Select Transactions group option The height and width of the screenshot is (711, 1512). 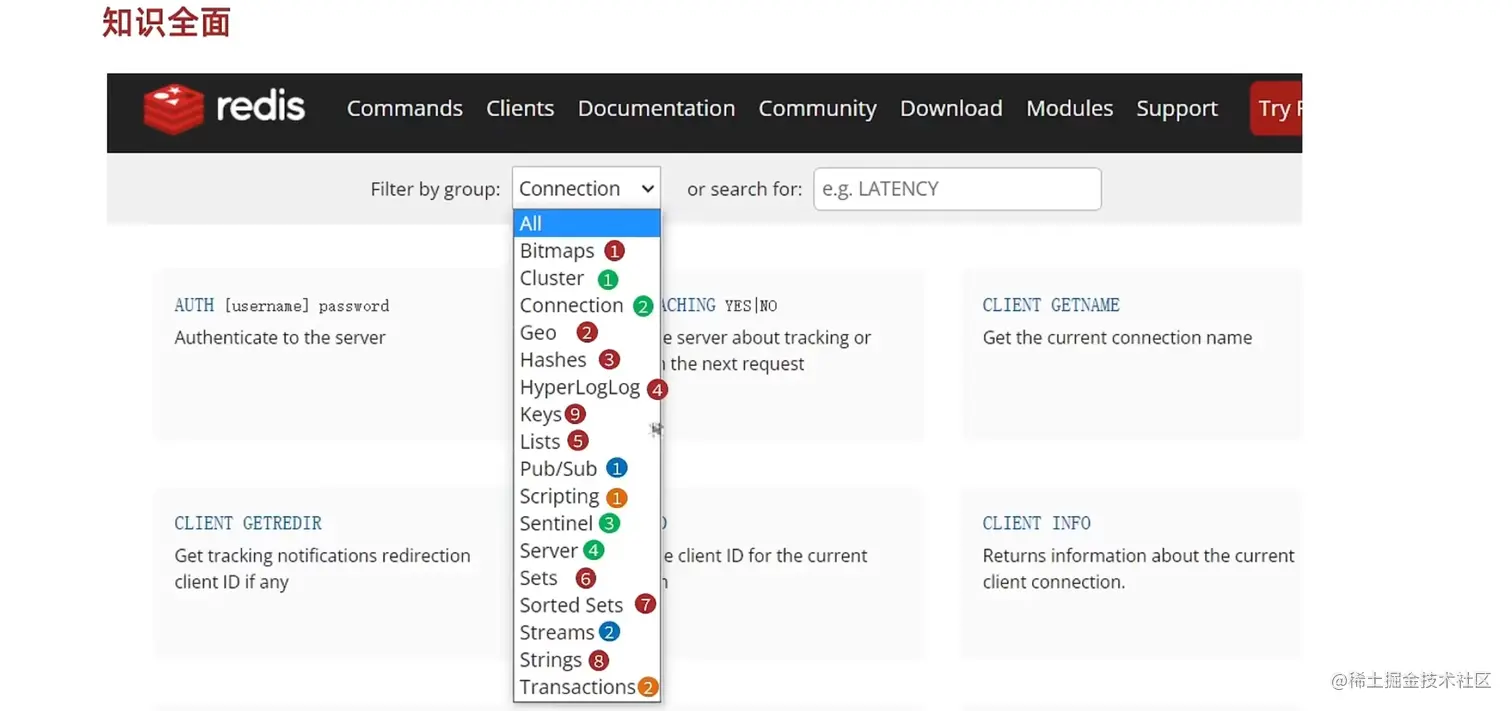587,687
